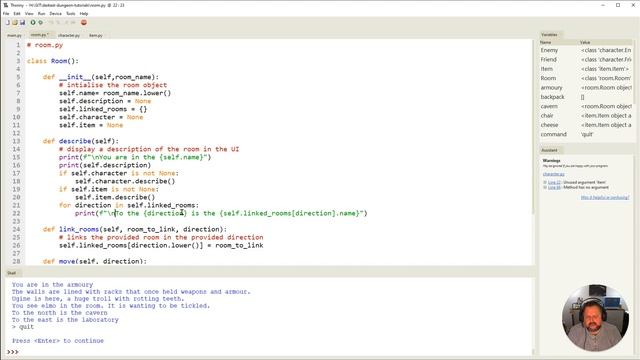Open the View menu
Image resolution: width=640 pixels, height=360 pixels.
coord(29,13)
